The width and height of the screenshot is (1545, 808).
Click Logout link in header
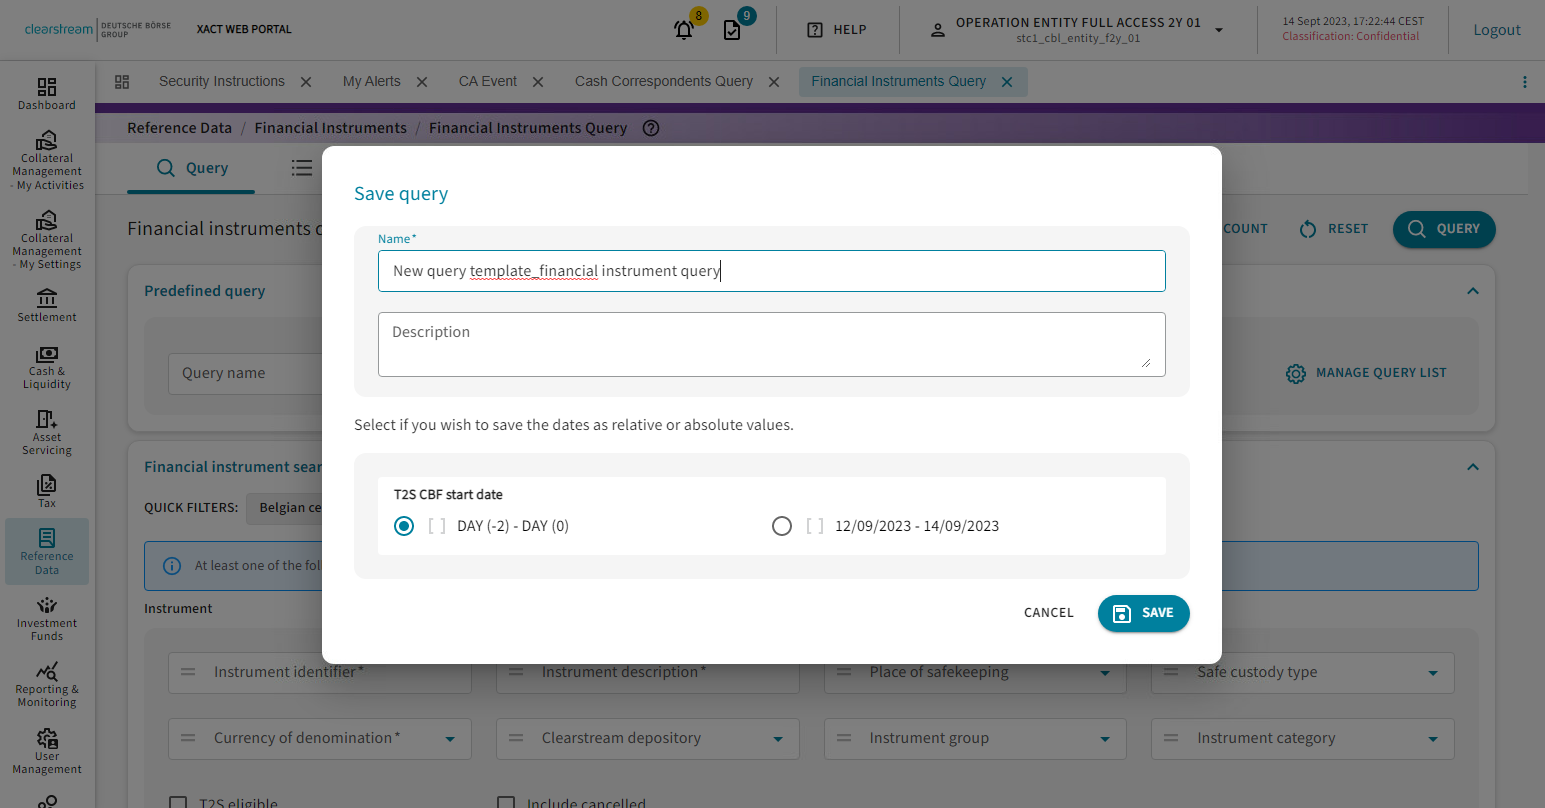(1496, 30)
